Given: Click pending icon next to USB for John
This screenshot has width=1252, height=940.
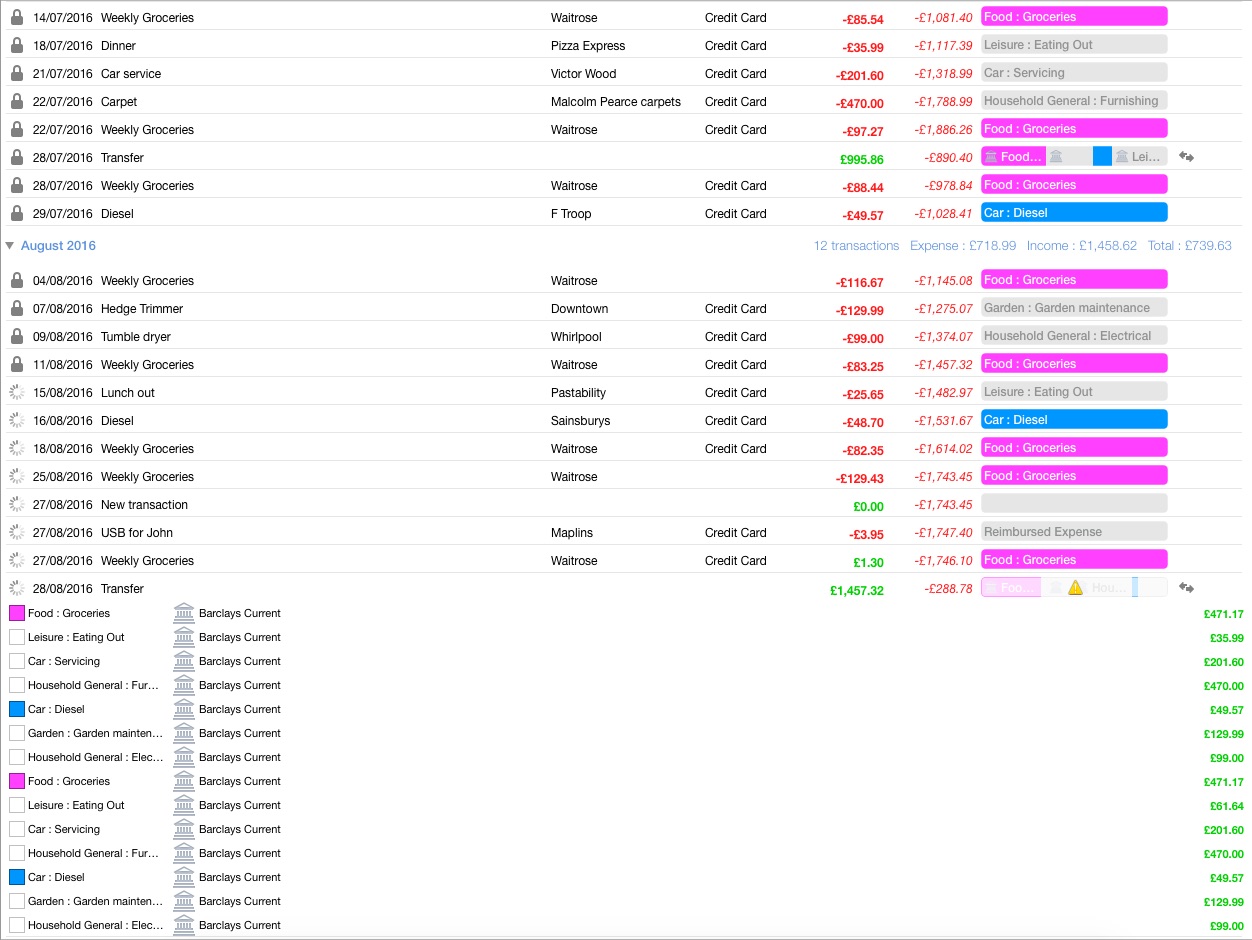Looking at the screenshot, I should click(16, 533).
